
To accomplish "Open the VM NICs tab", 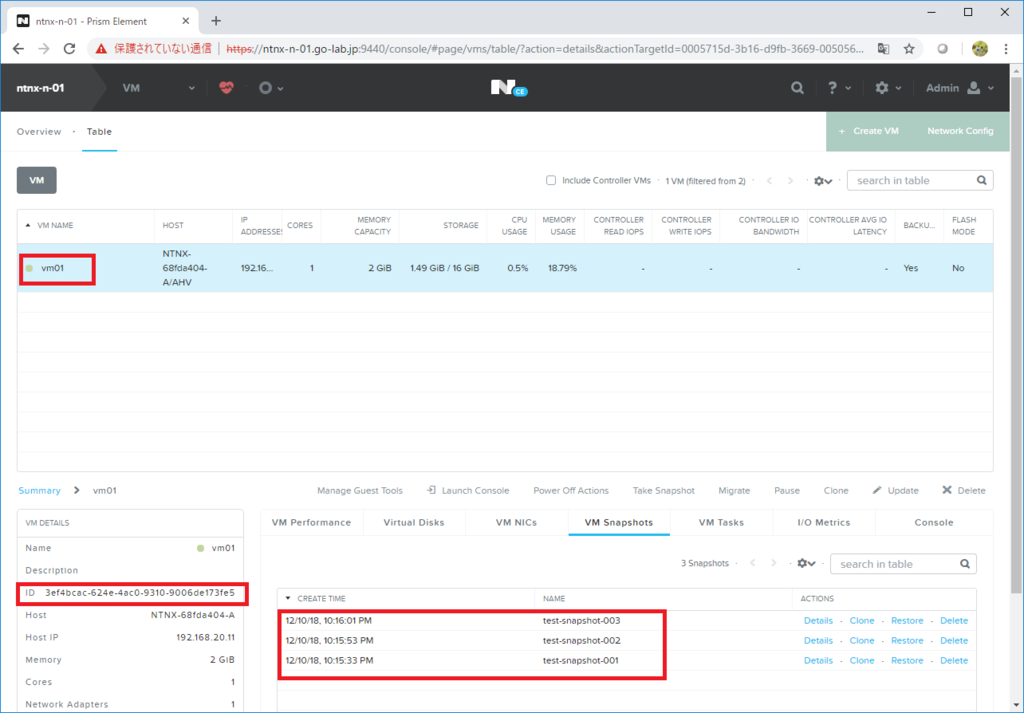I will tap(517, 522).
